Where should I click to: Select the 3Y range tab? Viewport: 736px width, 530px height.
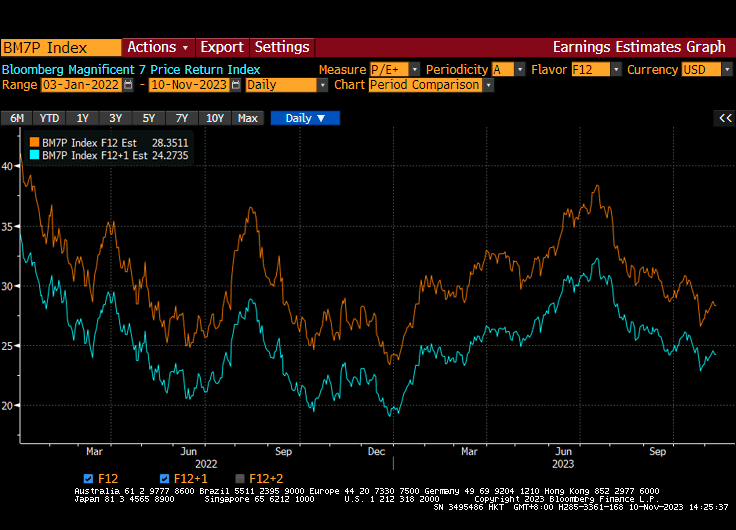pos(115,118)
